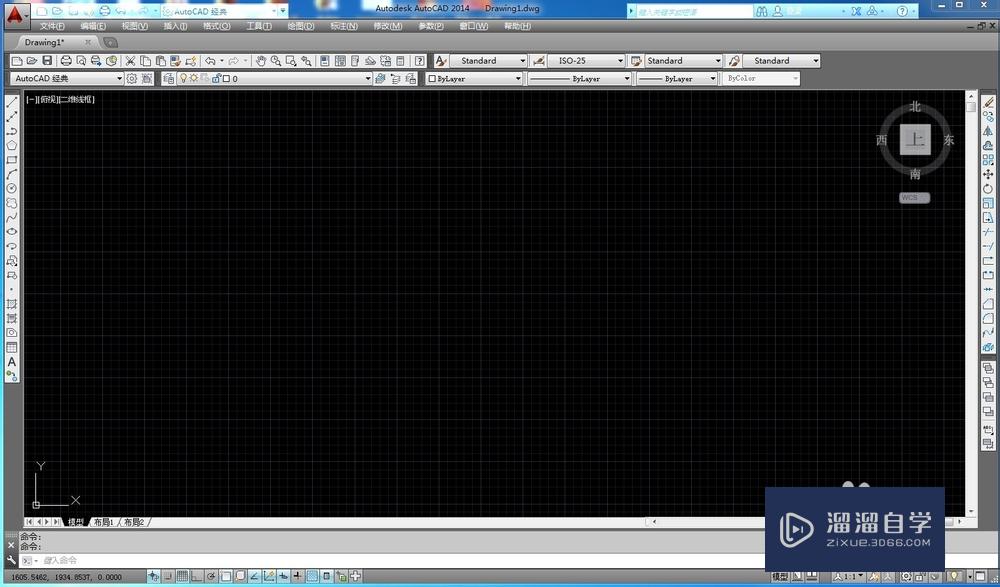Expand the layer 0 control dropdown
Image resolution: width=1000 pixels, height=587 pixels.
coord(368,78)
